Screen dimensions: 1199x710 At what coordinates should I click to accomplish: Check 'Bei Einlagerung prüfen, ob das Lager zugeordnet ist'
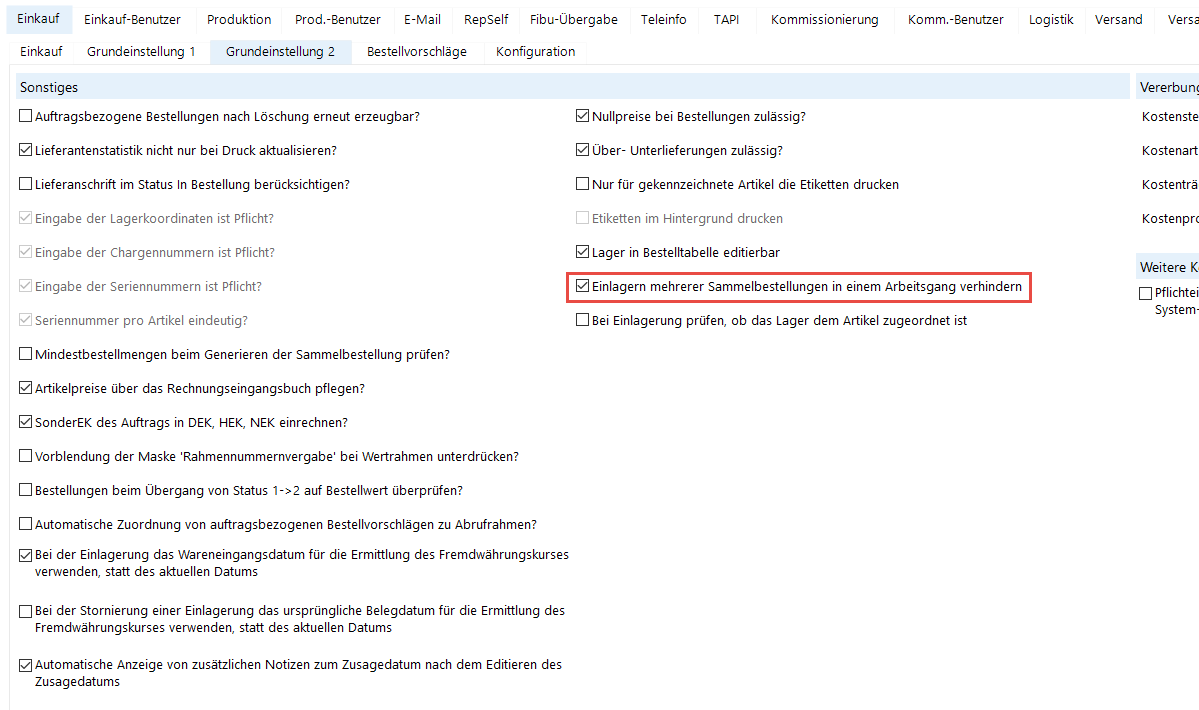click(x=583, y=320)
